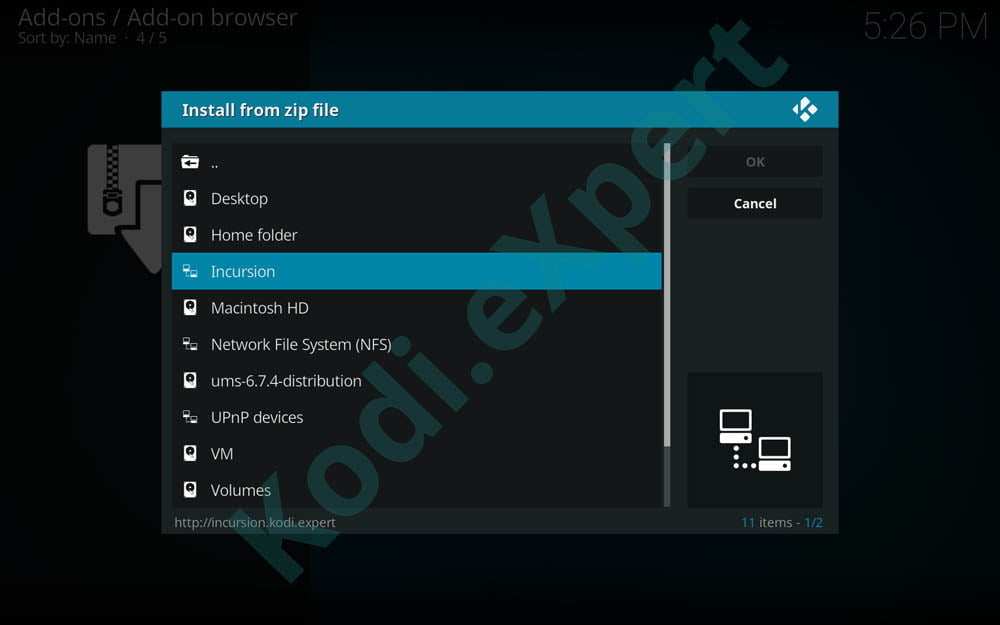Go up via the '..' entry
Screen dimensions: 1000x625
click(x=416, y=162)
